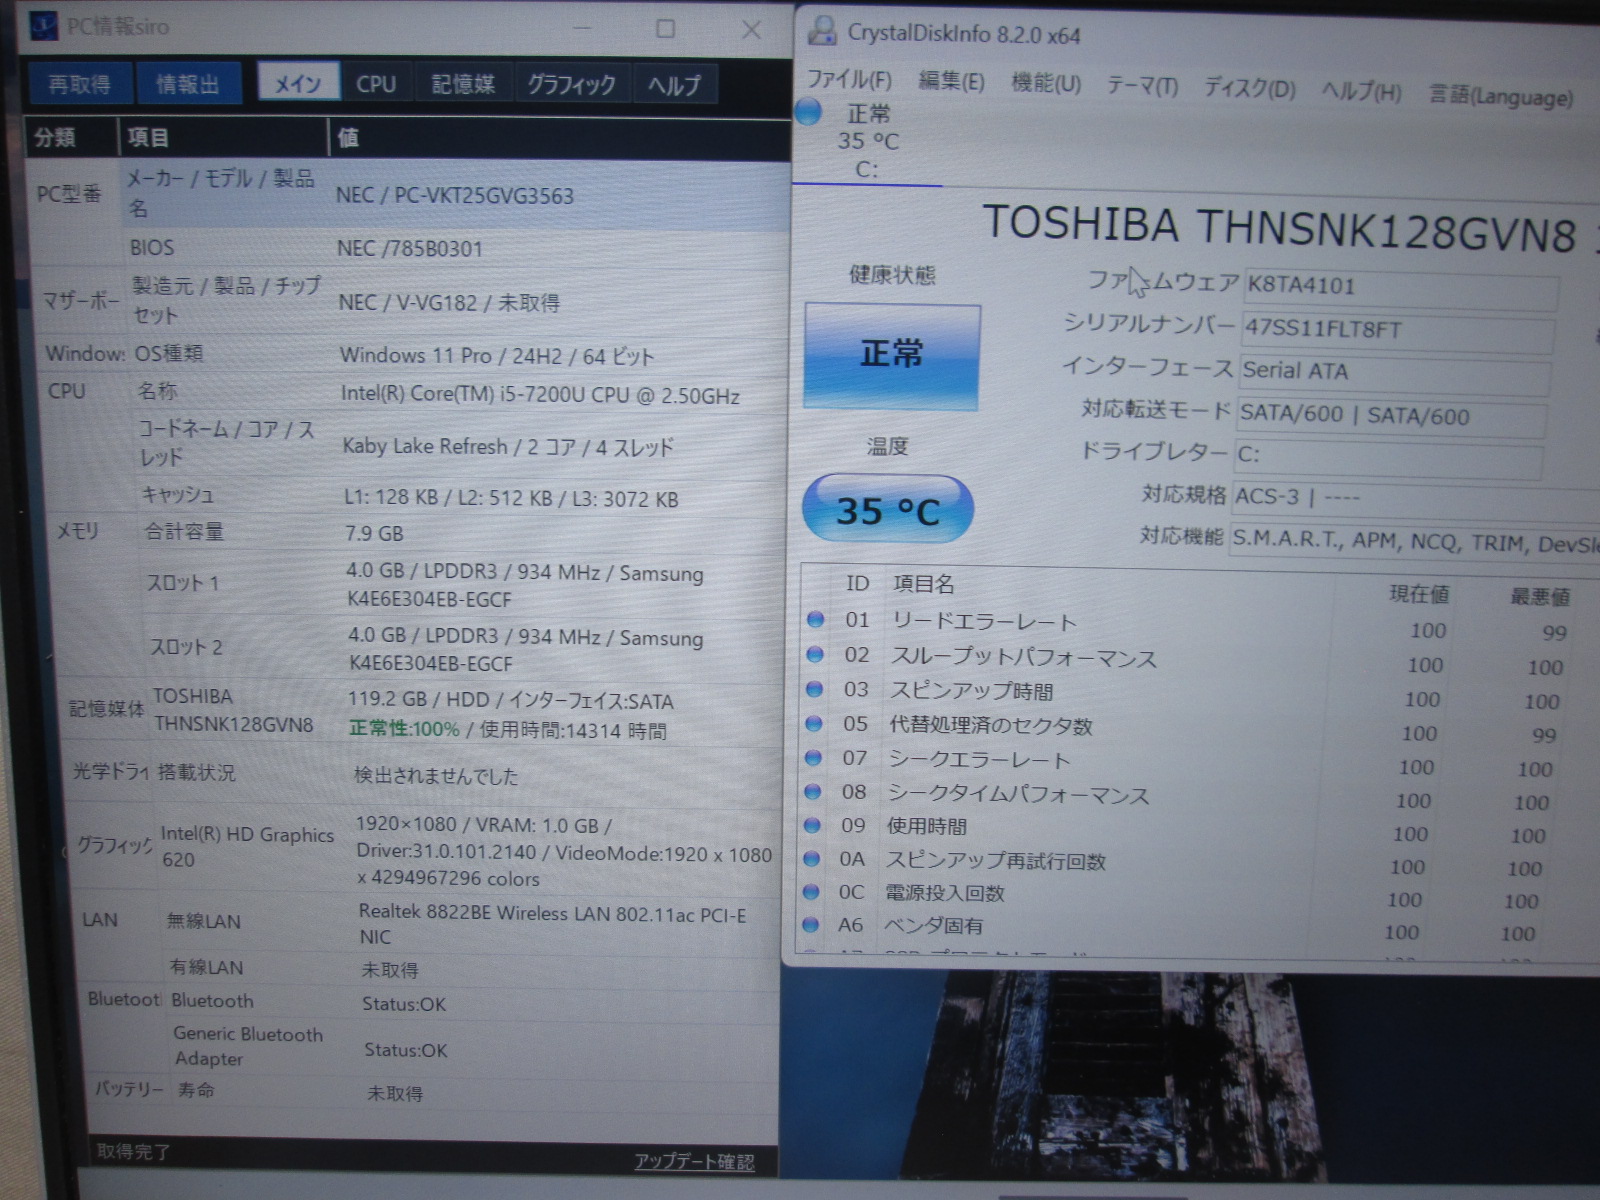
Task: Click the storage value 119.2 GB / HDD
Action: [x=511, y=700]
